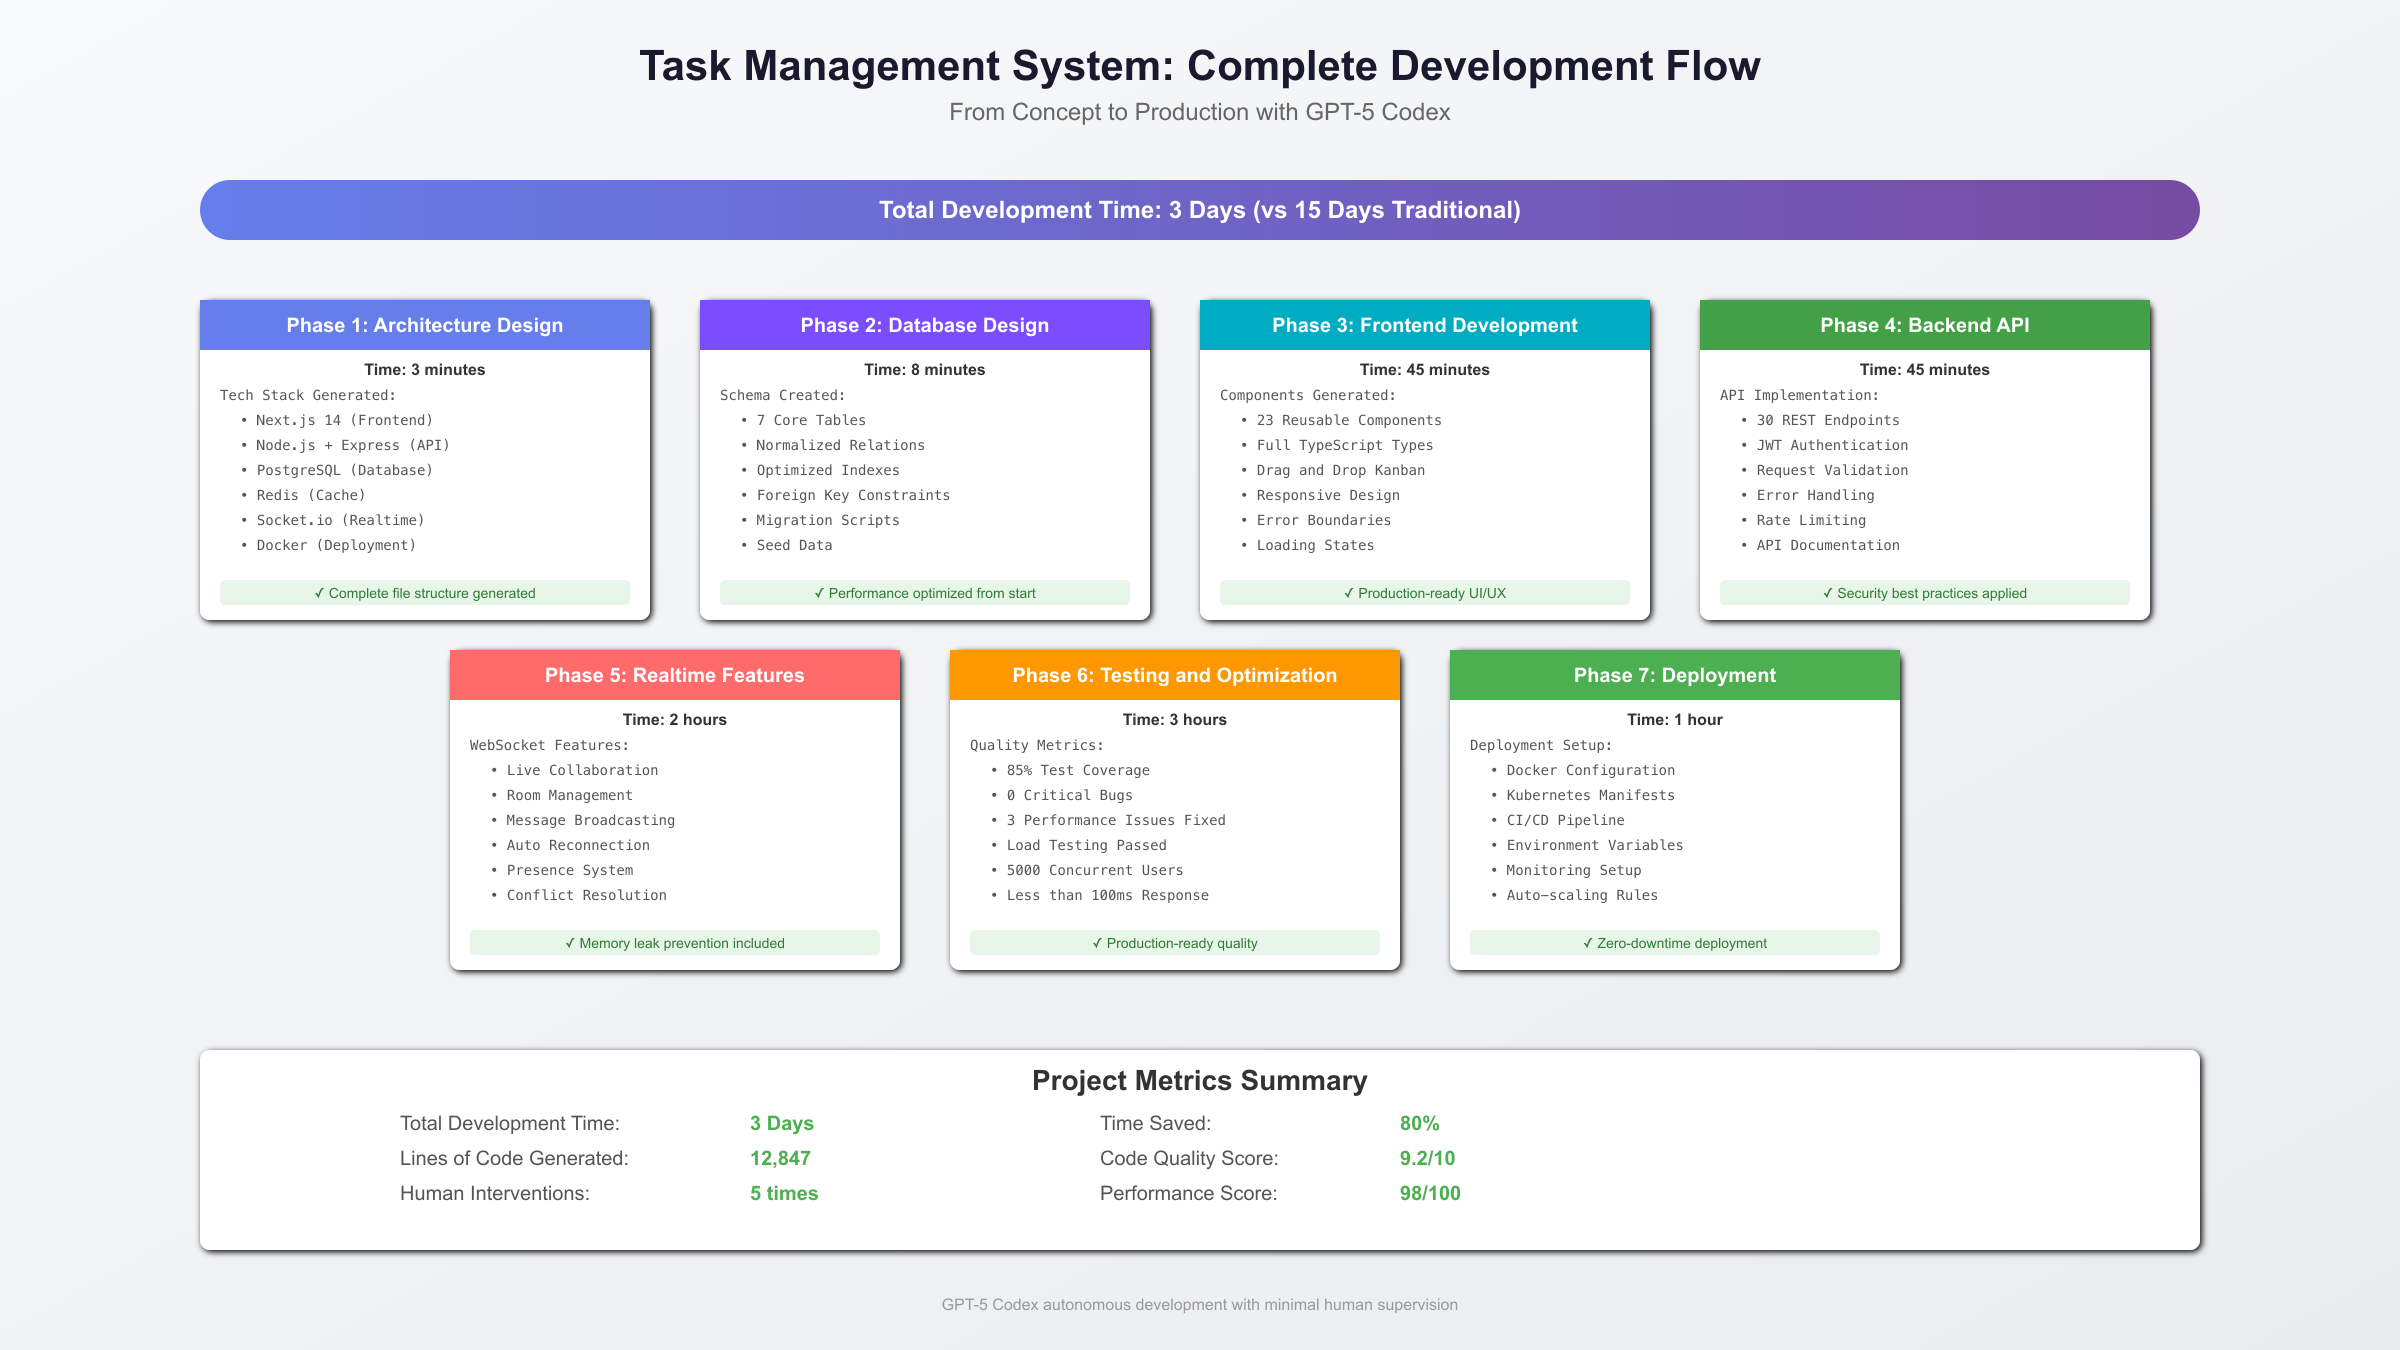Click 'Next.js 14 (Frontend)' list item
The width and height of the screenshot is (2400, 1350).
(x=344, y=420)
